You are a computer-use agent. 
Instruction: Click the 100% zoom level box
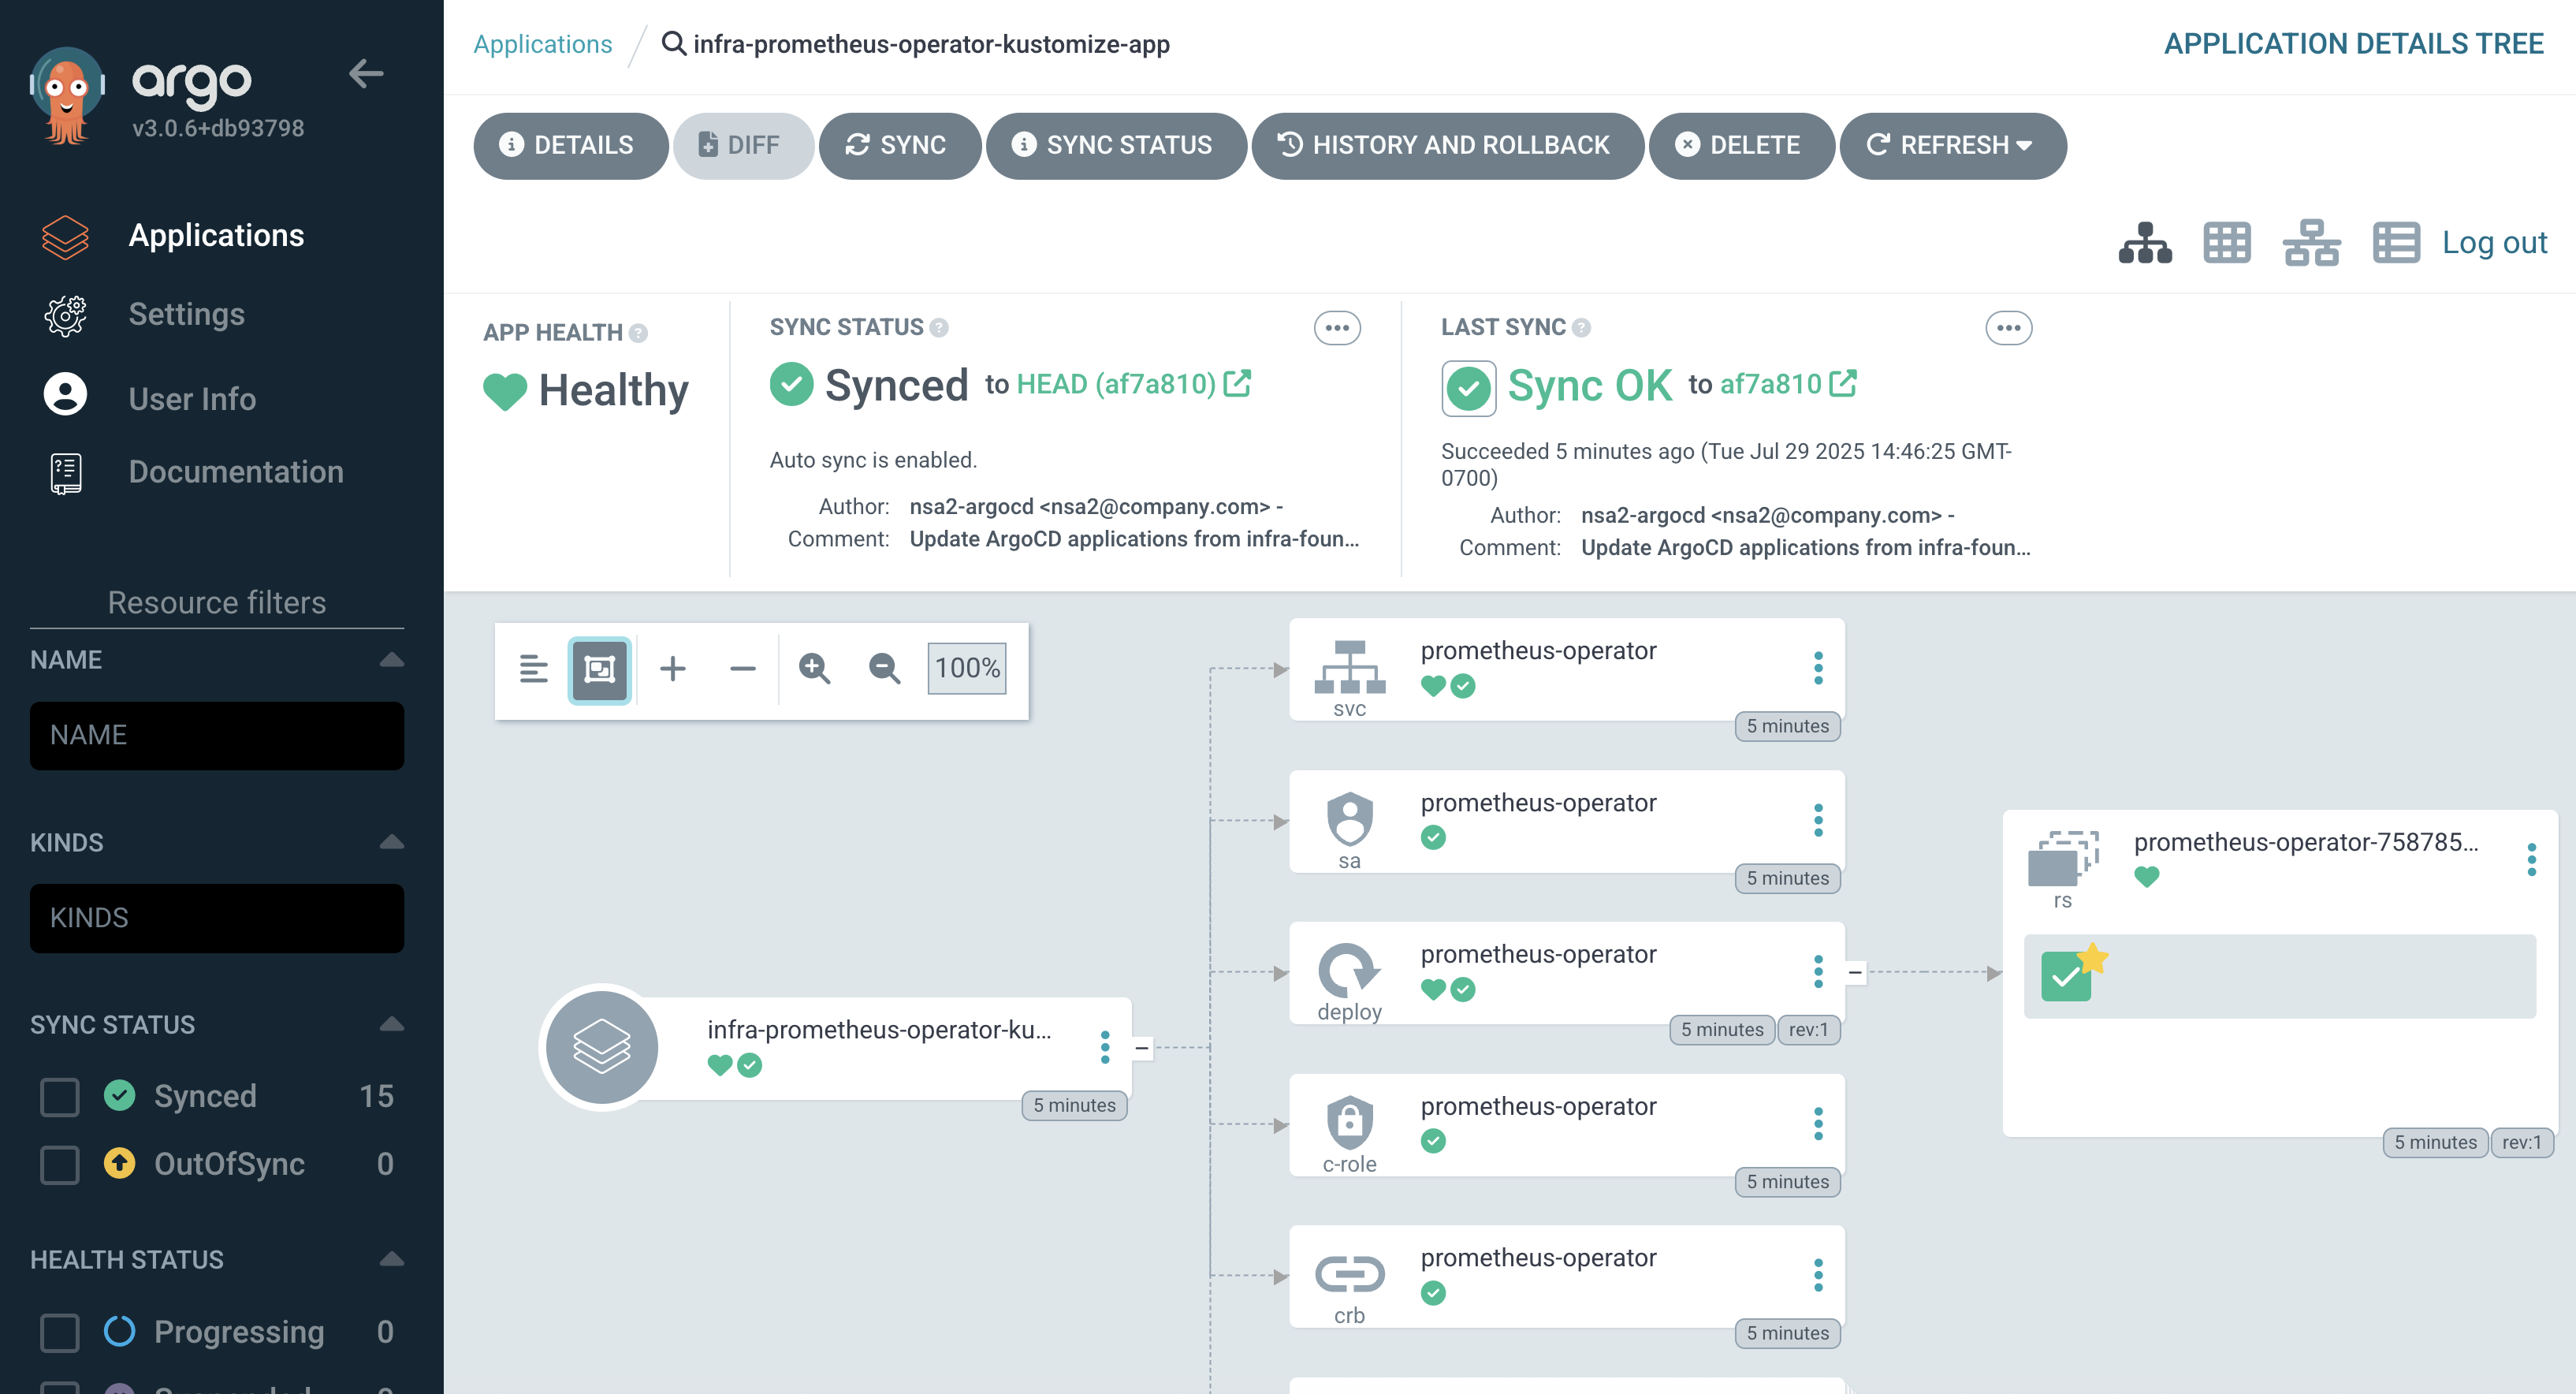[x=966, y=669]
